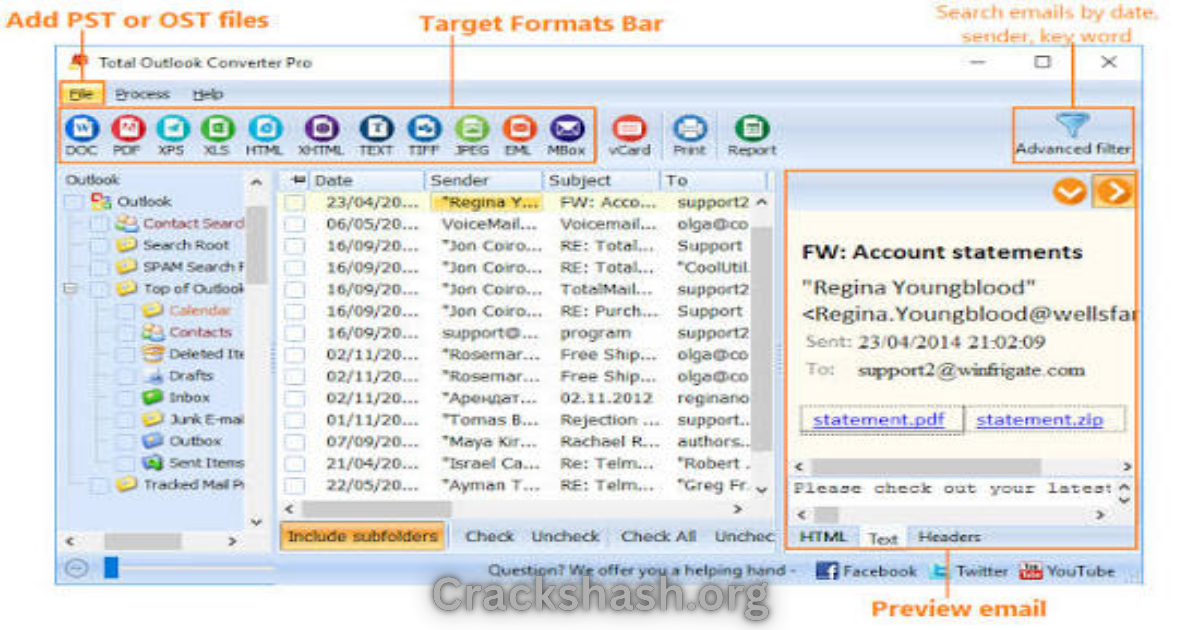Viewport: 1200px width, 630px height.
Task: Click the Sent Items folder icon
Action: click(153, 462)
